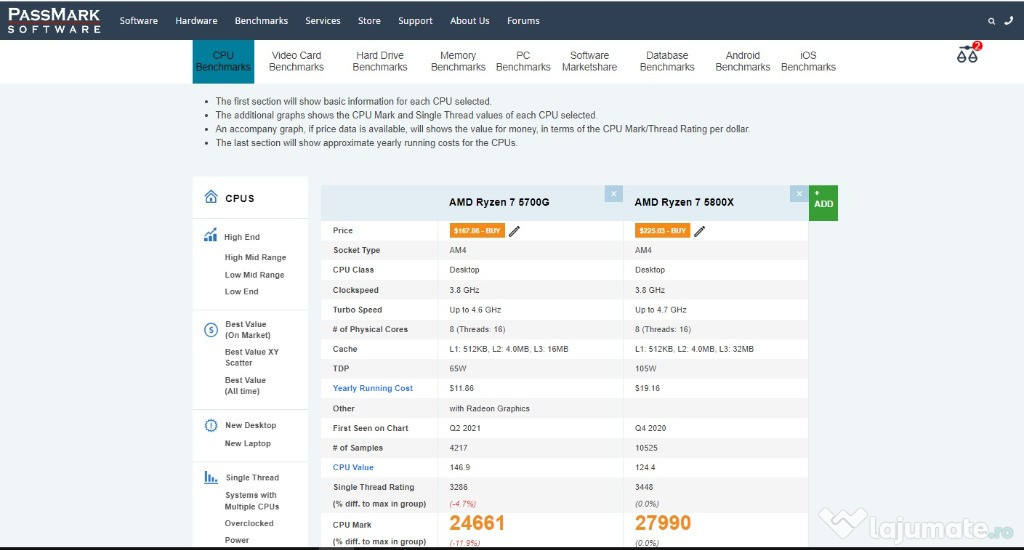
Task: Click the Single Thread bar-chart icon
Action: click(211, 477)
